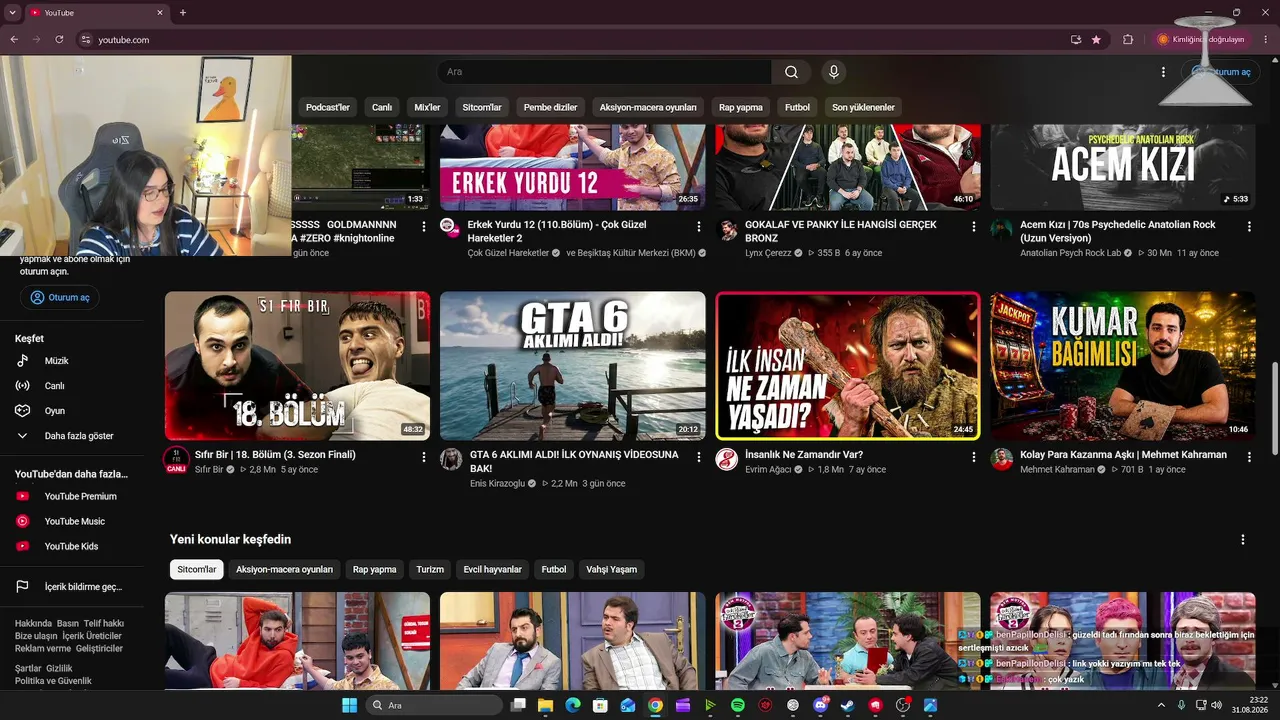Viewport: 1280px width, 720px height.
Task: Open more options for Kolay Para Kazanma Aşkı
Action: tap(1249, 457)
